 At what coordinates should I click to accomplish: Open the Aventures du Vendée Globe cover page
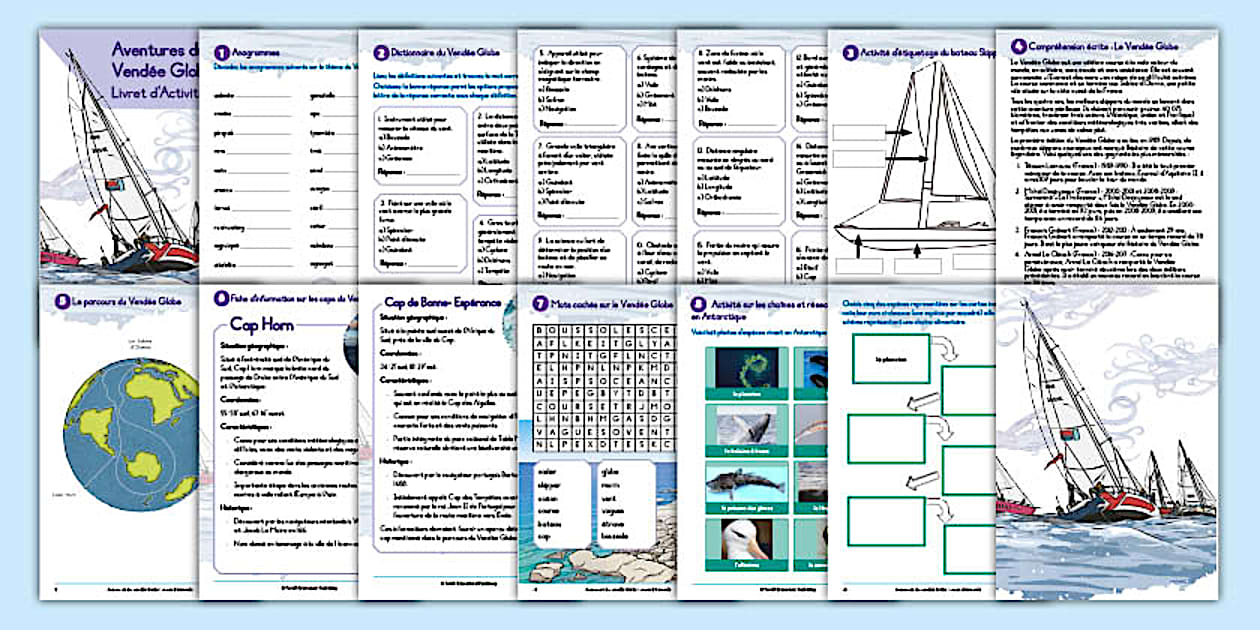[118, 150]
